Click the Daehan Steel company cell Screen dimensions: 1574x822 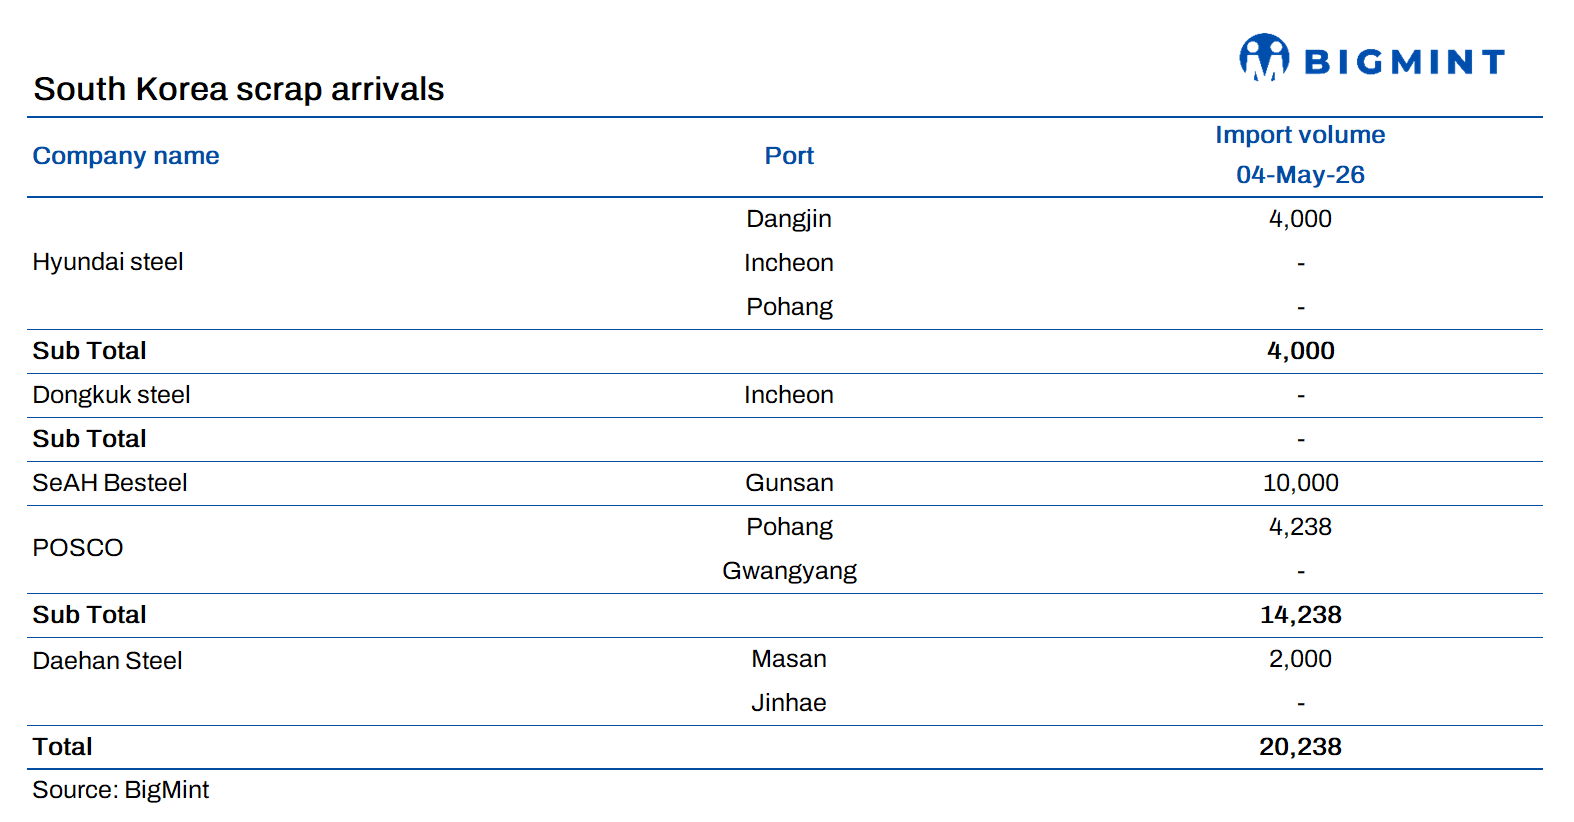point(107,661)
